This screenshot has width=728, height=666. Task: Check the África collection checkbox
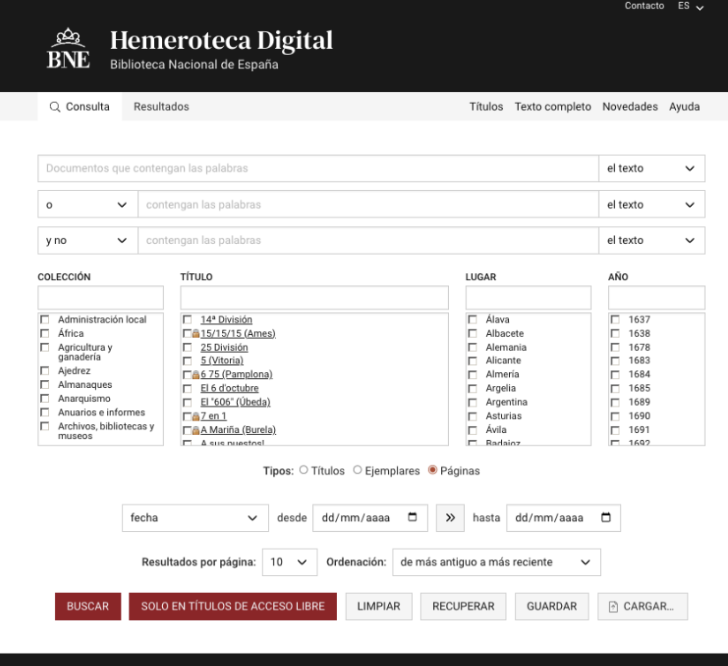click(45, 333)
